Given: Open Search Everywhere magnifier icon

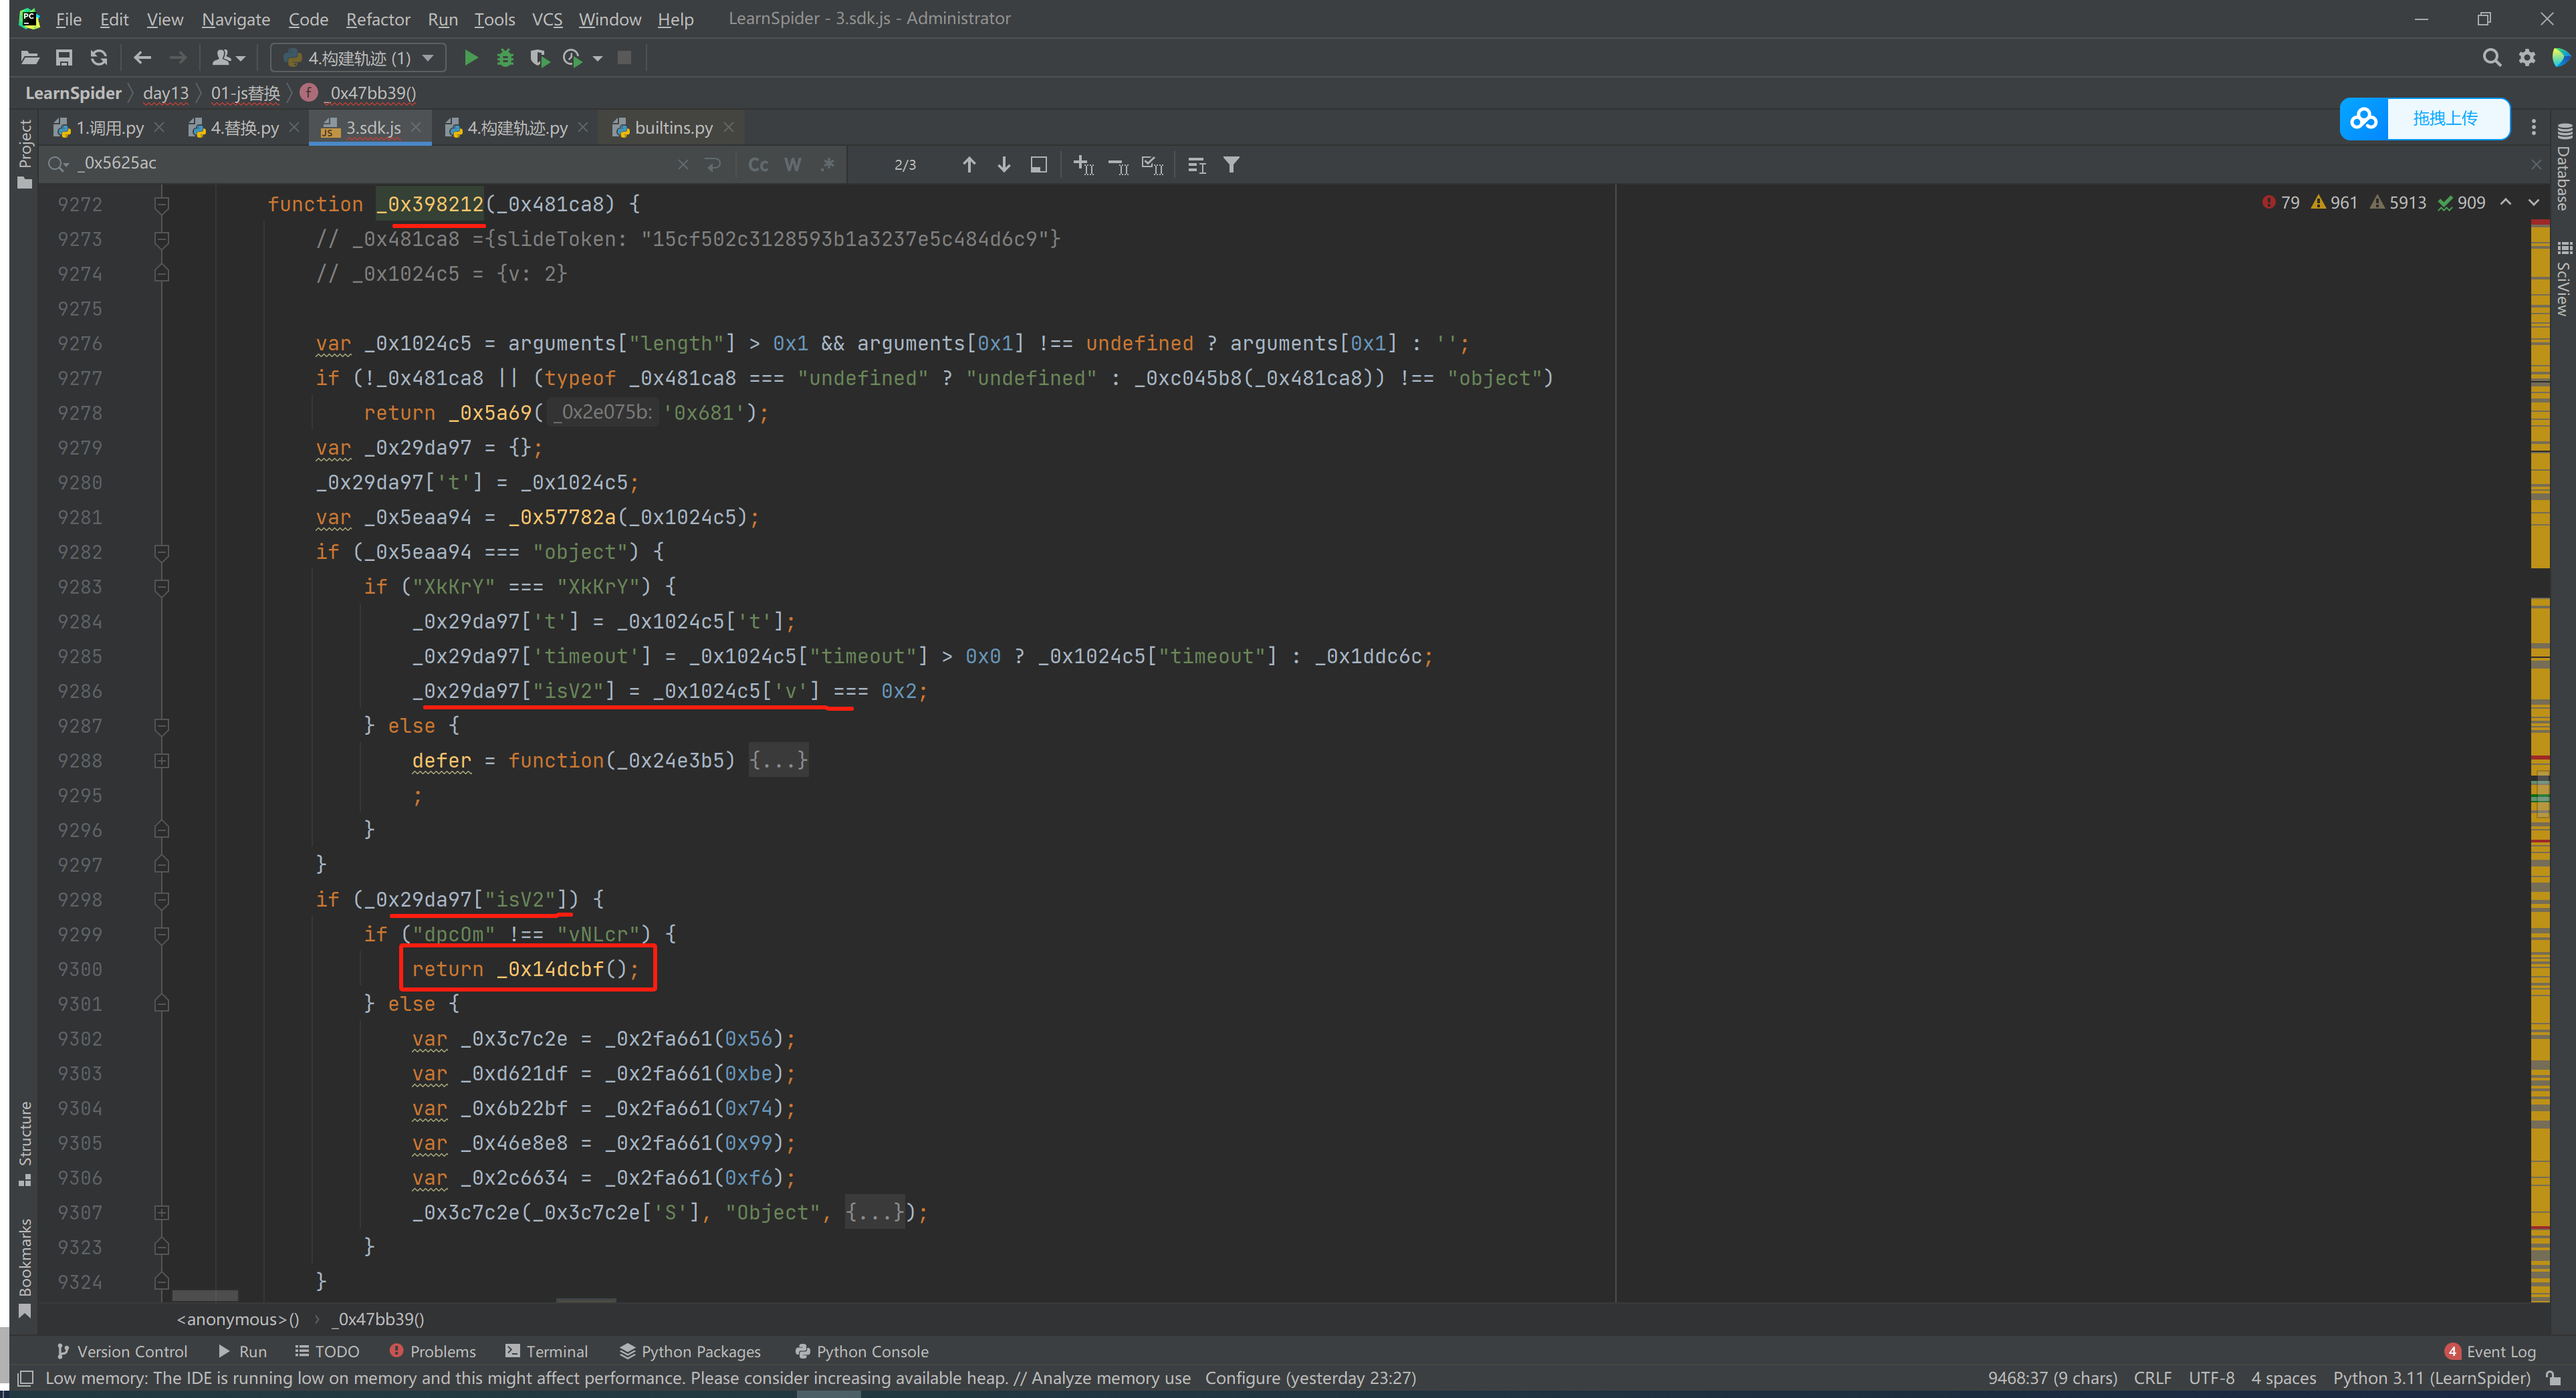Looking at the screenshot, I should click(2492, 58).
